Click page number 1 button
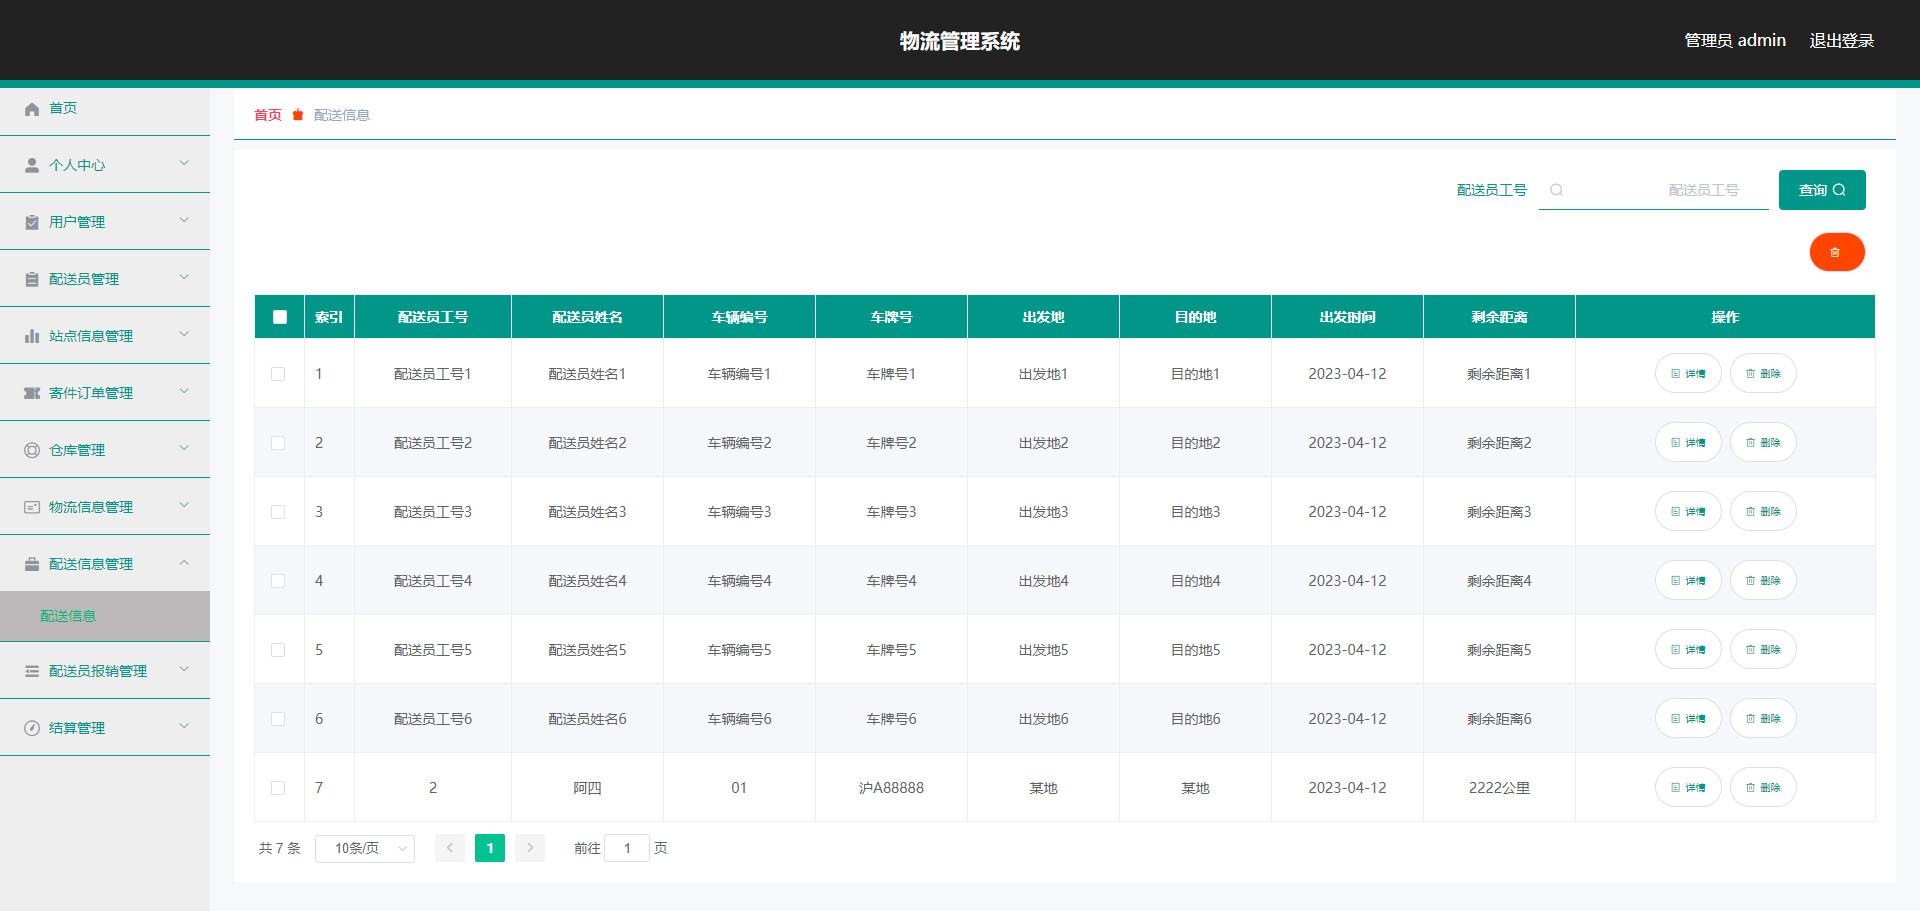This screenshot has height=911, width=1920. (x=490, y=848)
